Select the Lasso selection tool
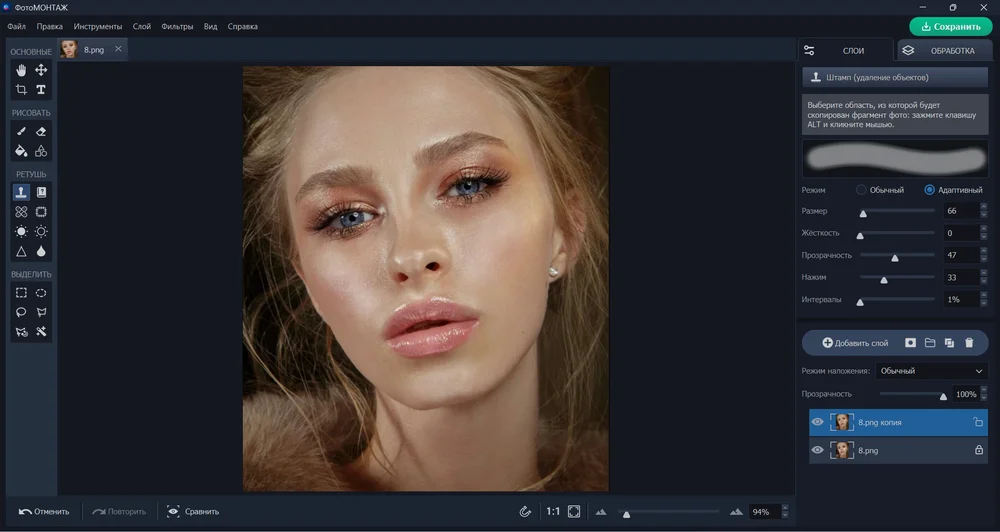Screen dimensions: 1000x532 coord(21,312)
